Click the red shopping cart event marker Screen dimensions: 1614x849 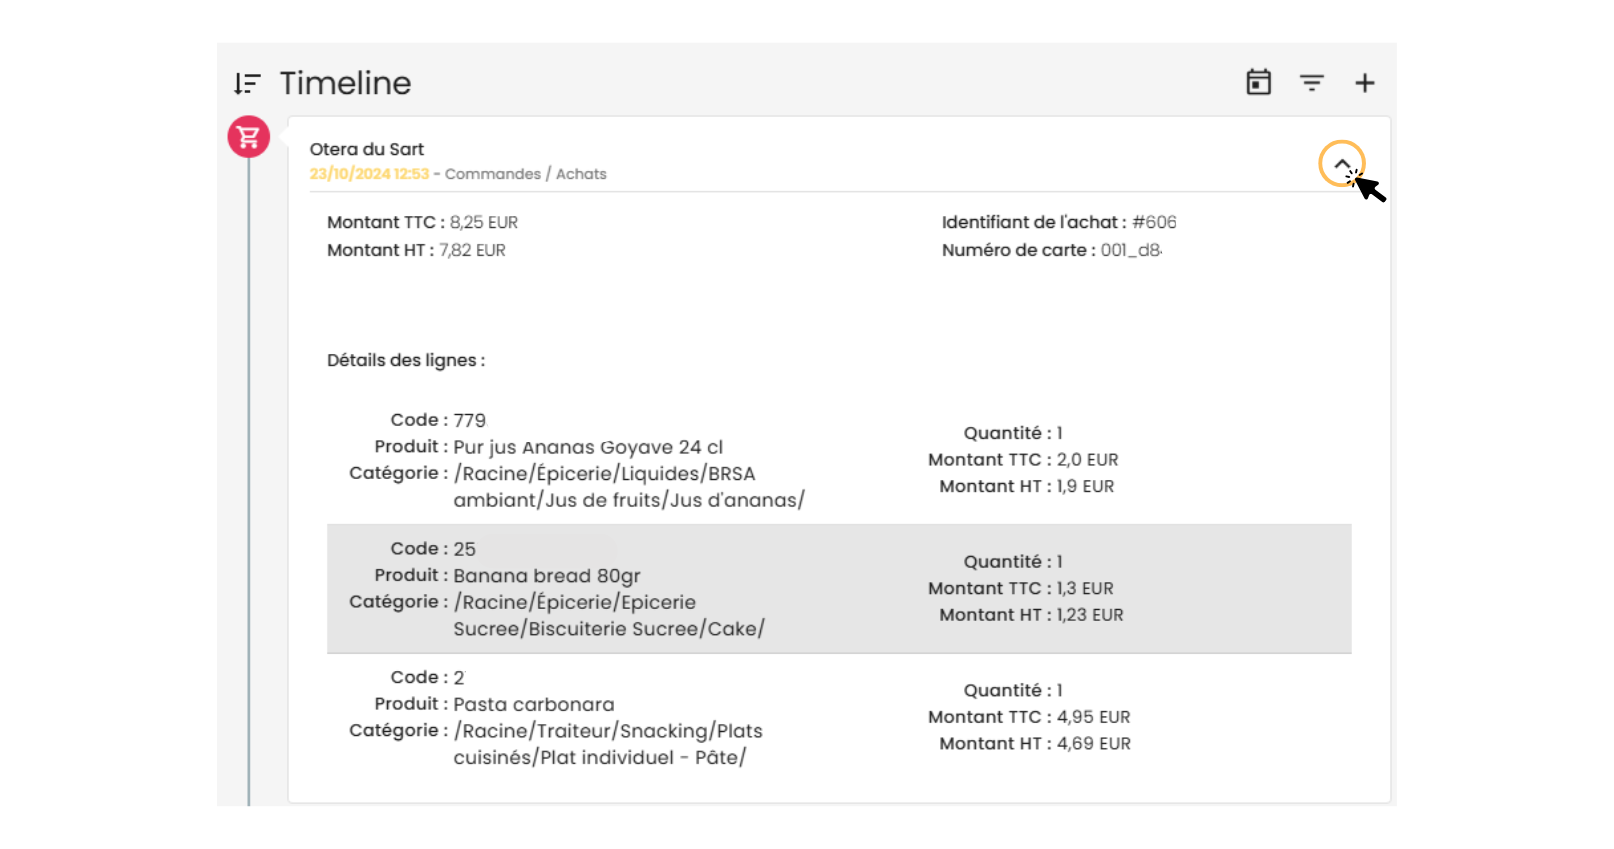point(249,137)
